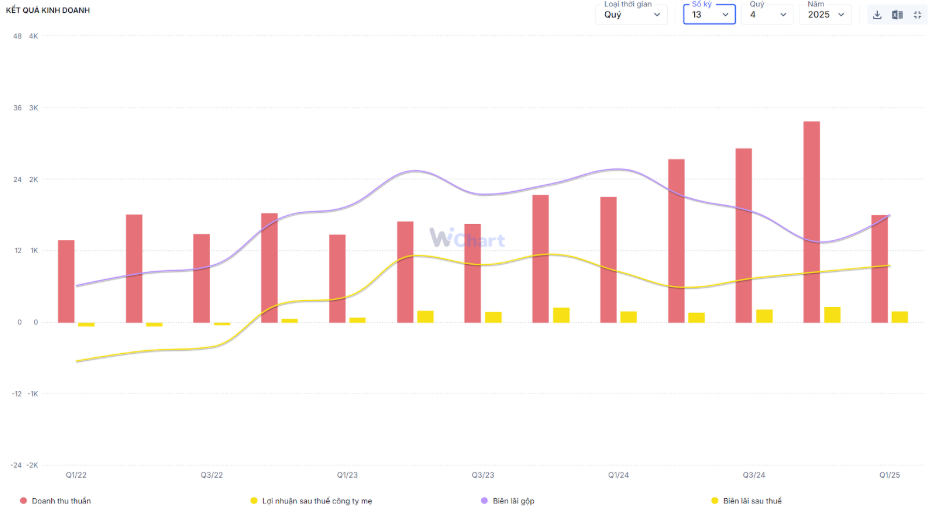Exit fullscreen chart view
The image size is (934, 517).
tap(917, 15)
